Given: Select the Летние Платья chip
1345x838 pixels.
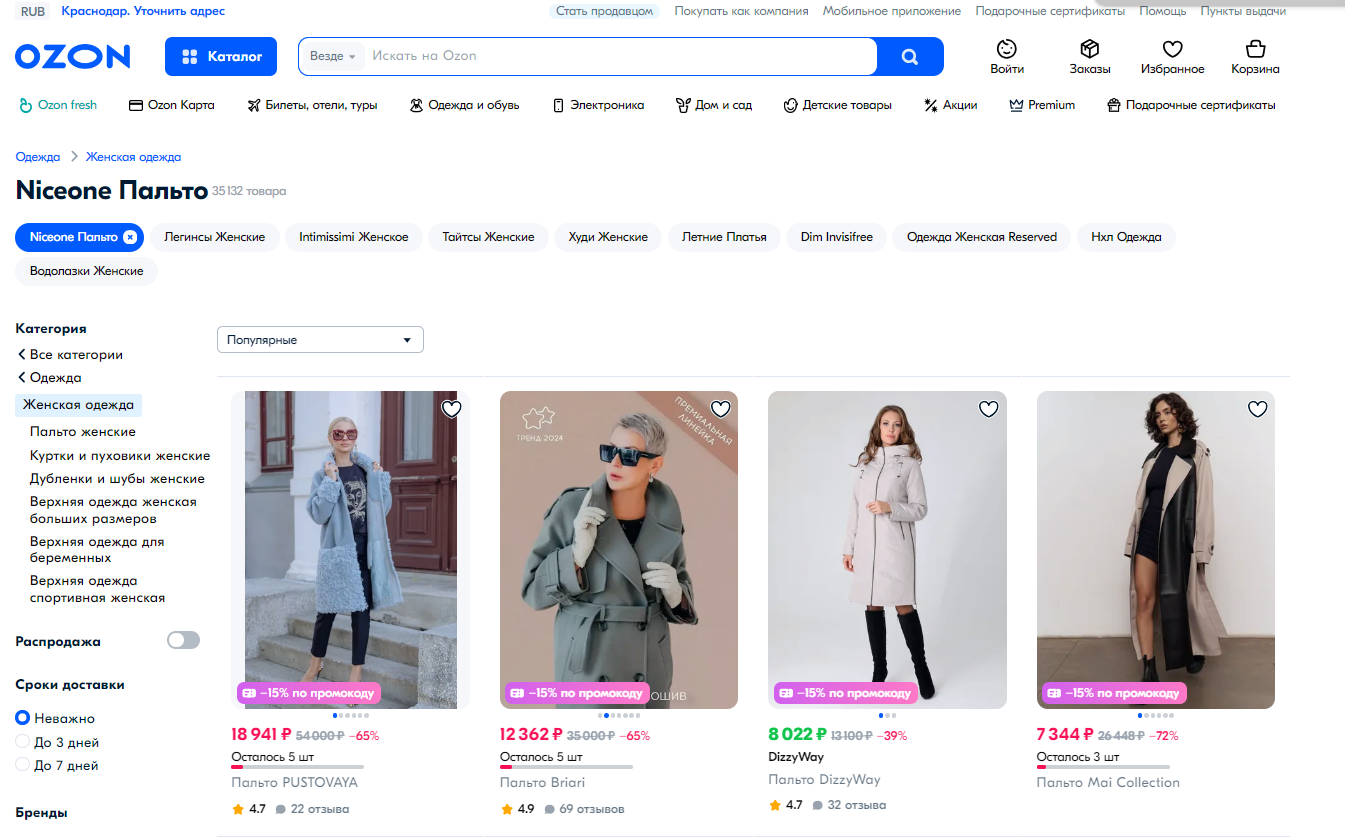Looking at the screenshot, I should click(724, 237).
